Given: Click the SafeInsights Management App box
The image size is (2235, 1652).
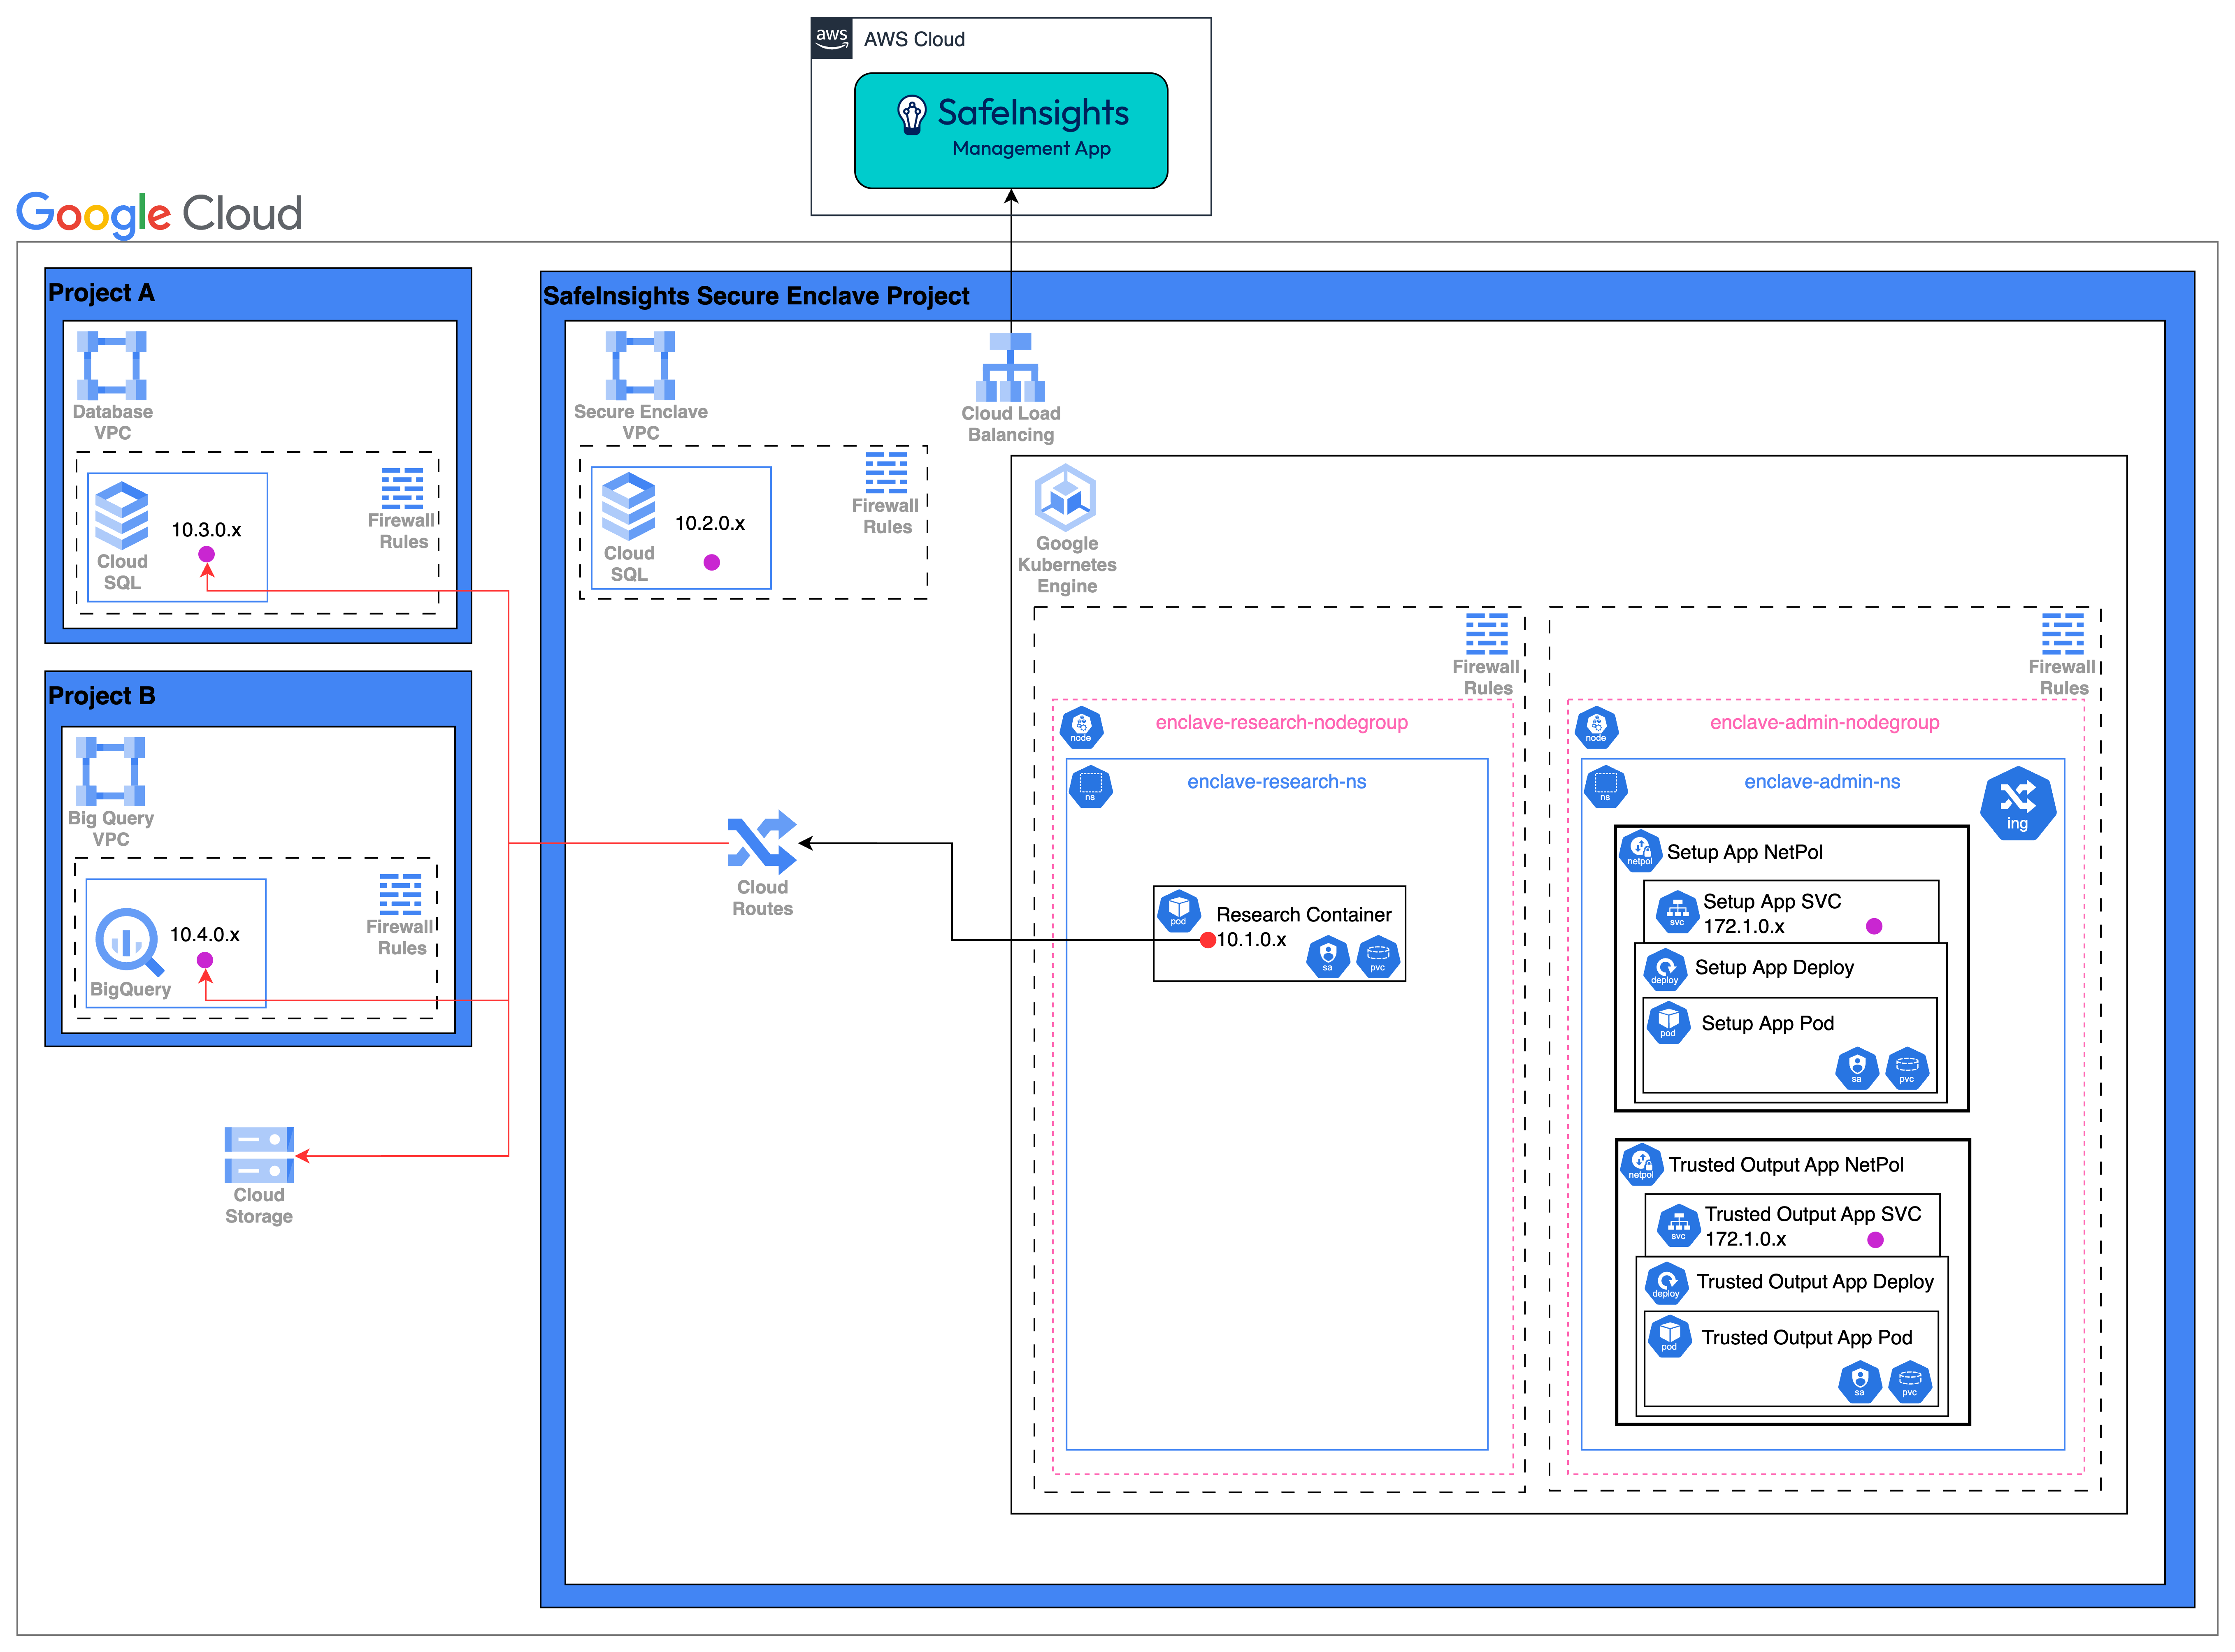Looking at the screenshot, I should [1010, 131].
